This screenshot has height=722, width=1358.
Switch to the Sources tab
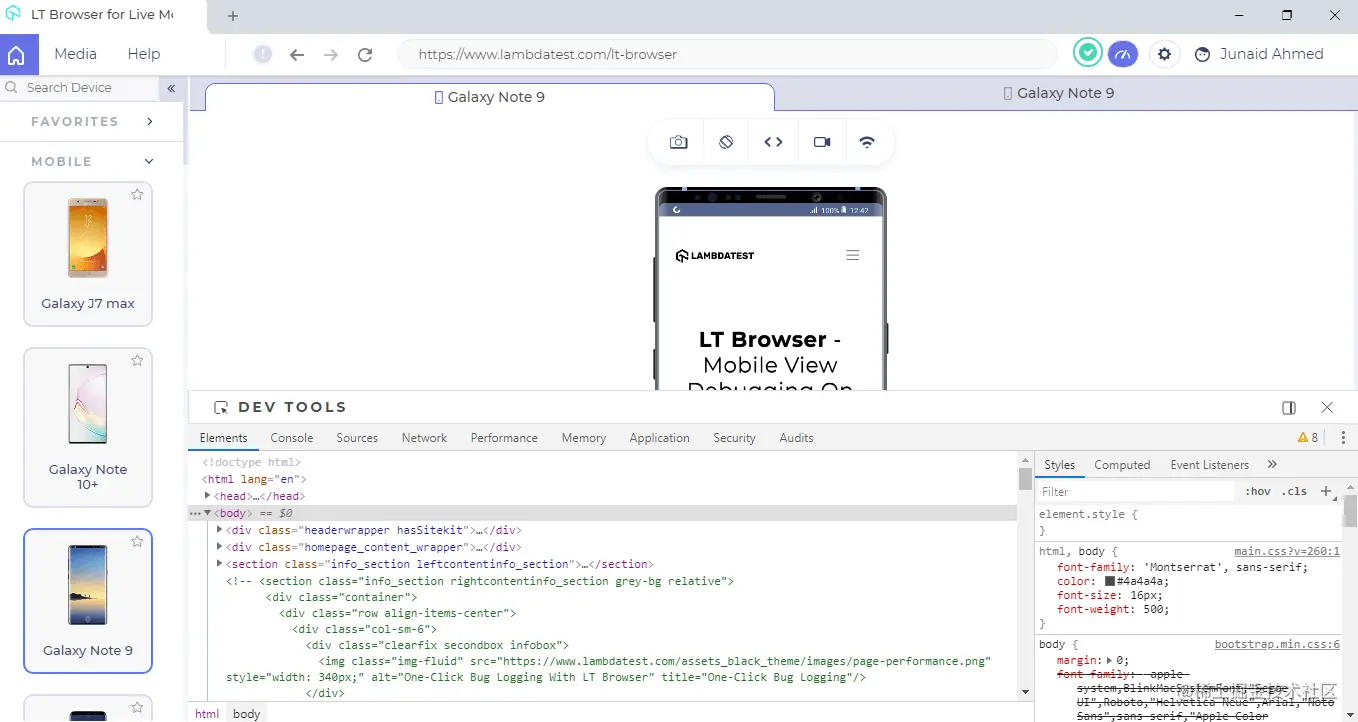click(x=357, y=438)
